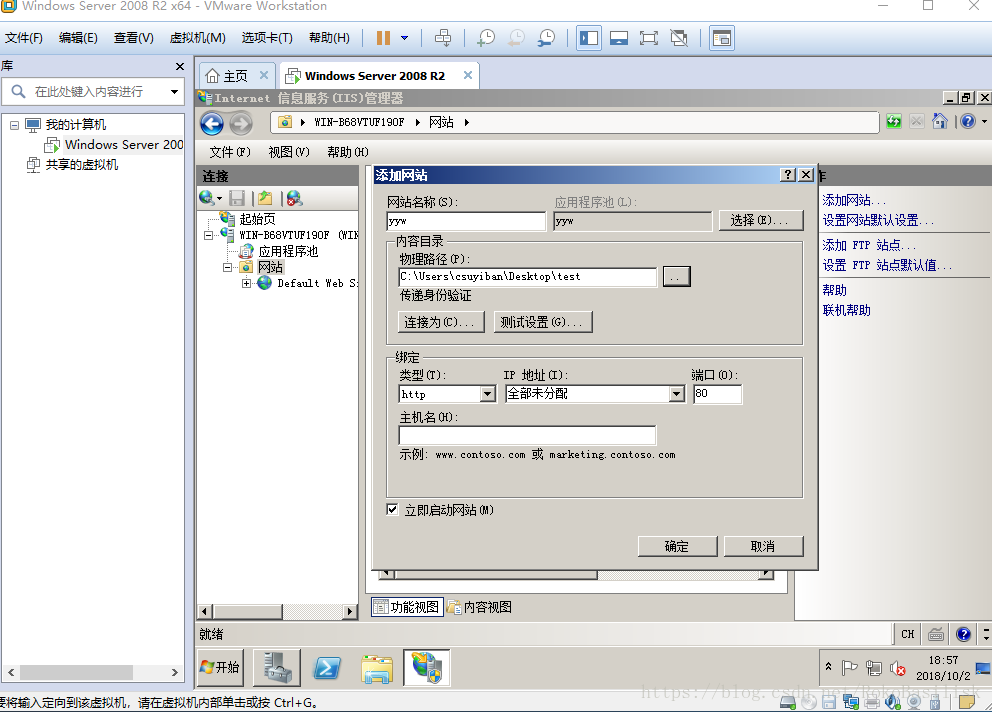992x712 pixels.
Task: Revert to the previous snapshot
Action: [516, 38]
